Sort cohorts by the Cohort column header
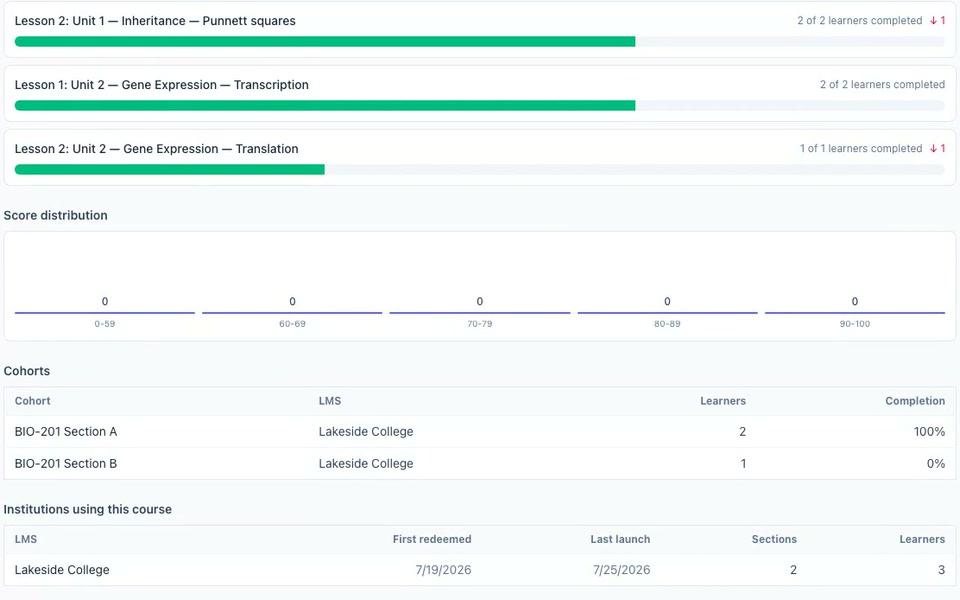Screen dimensions: 960x600 [32, 401]
